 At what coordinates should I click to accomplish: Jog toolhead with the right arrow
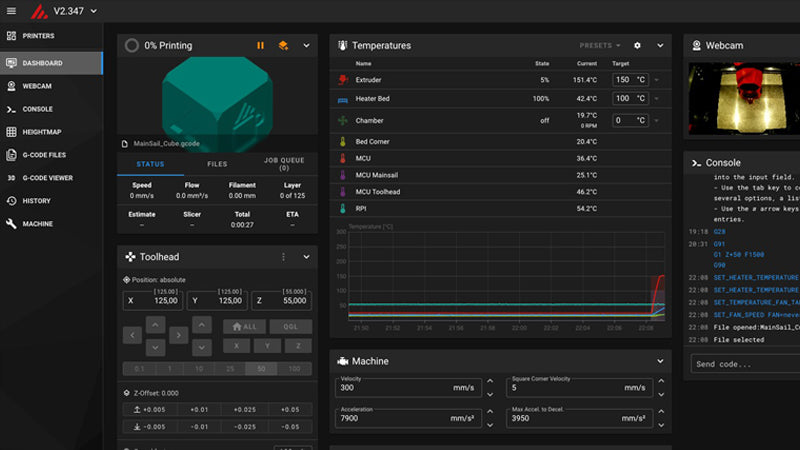tap(178, 335)
